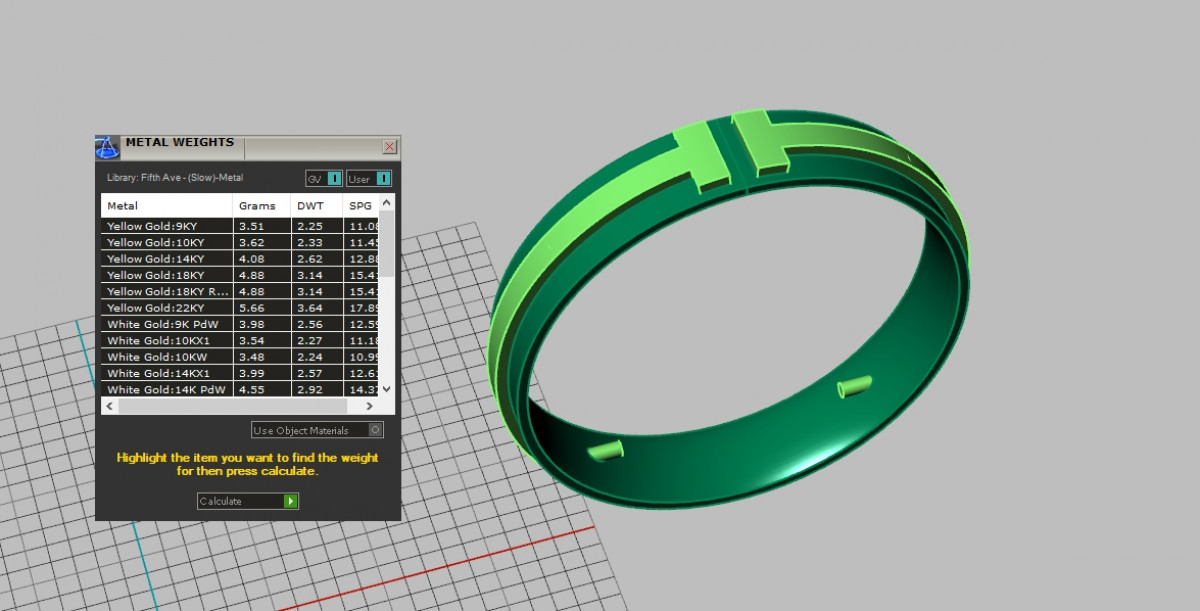The width and height of the screenshot is (1200, 611).
Task: Toggle the User library switch
Action: point(383,179)
